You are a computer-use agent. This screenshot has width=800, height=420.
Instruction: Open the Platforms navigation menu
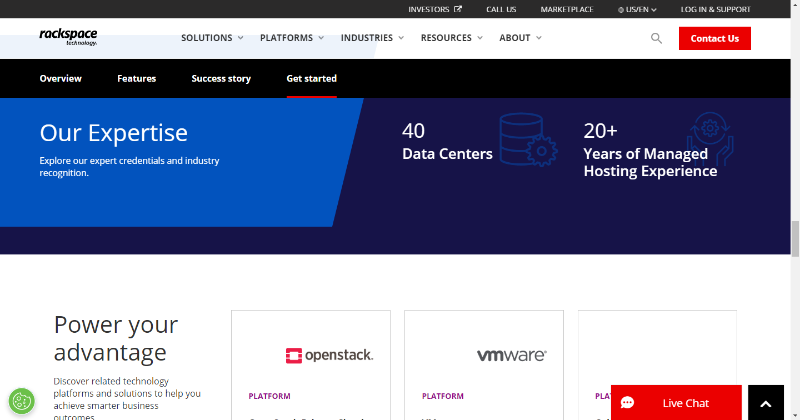pyautogui.click(x=292, y=38)
